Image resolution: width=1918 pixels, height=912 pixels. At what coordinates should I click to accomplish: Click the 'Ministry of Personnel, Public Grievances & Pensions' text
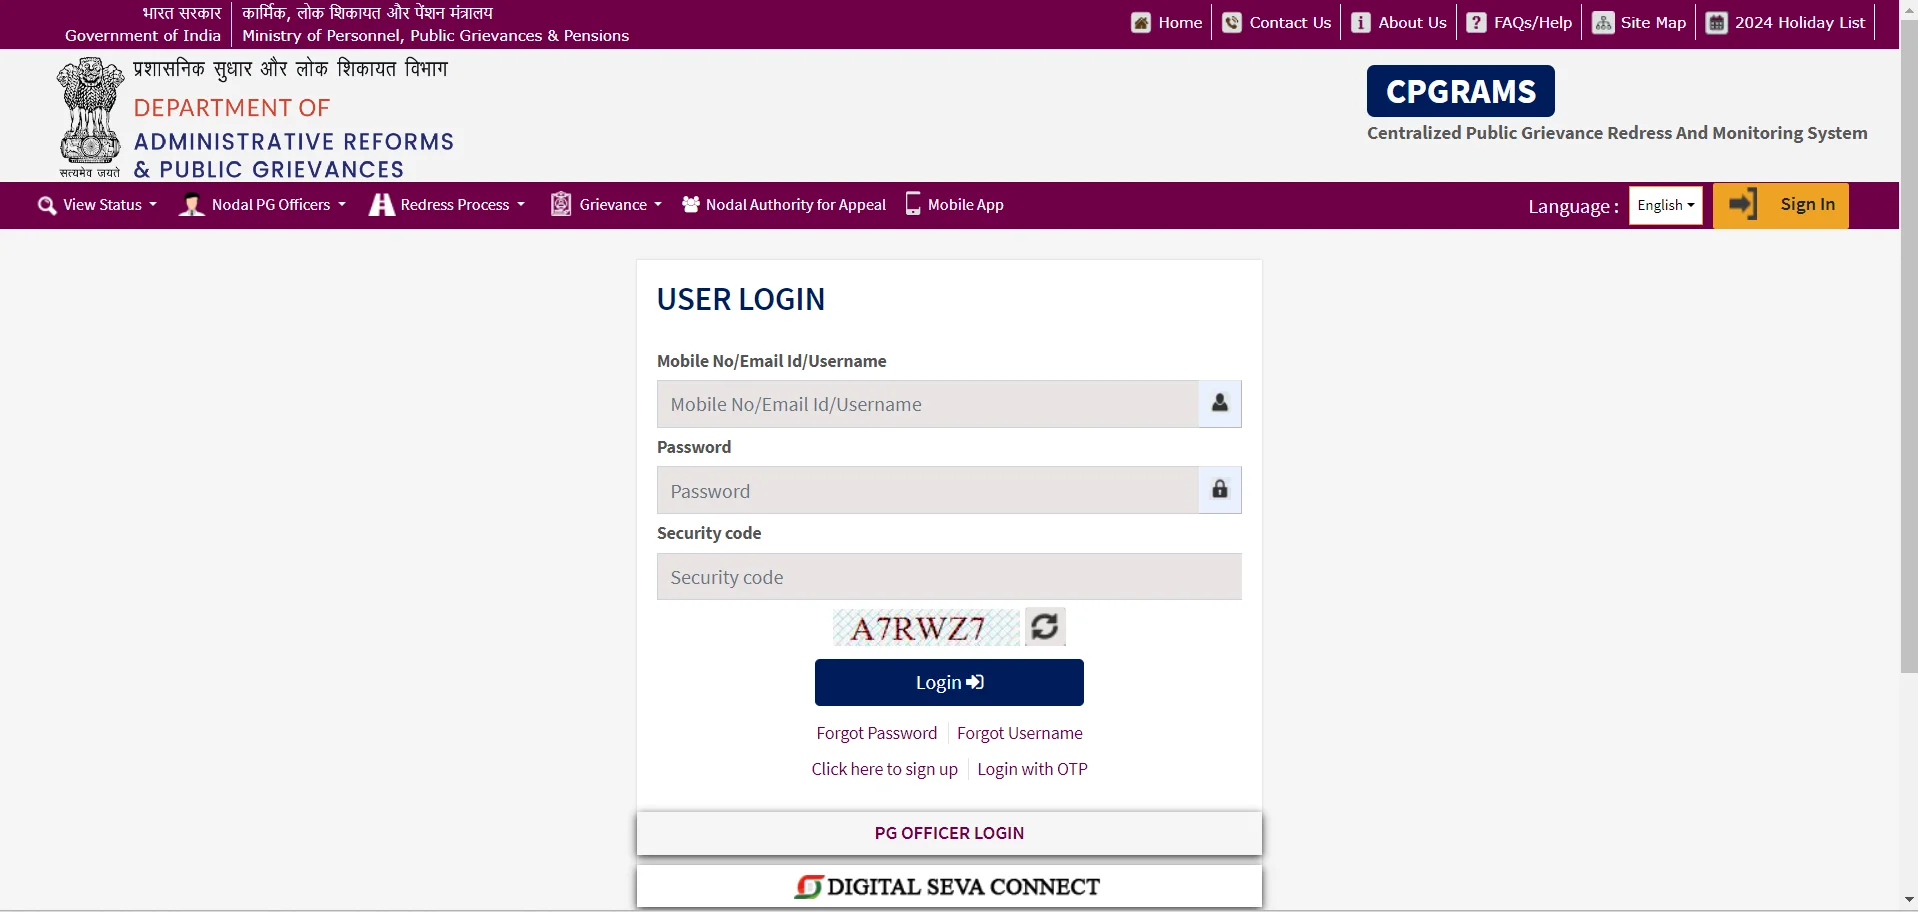pyautogui.click(x=435, y=35)
